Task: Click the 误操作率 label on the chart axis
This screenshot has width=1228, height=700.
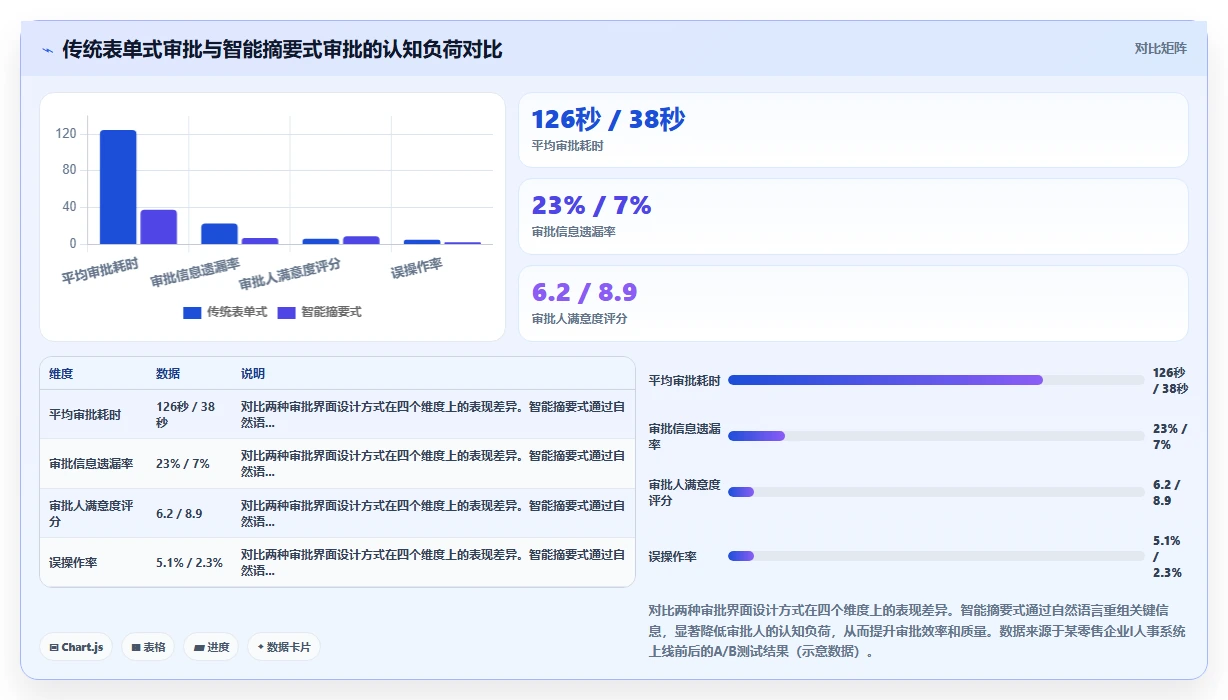Action: [x=416, y=267]
